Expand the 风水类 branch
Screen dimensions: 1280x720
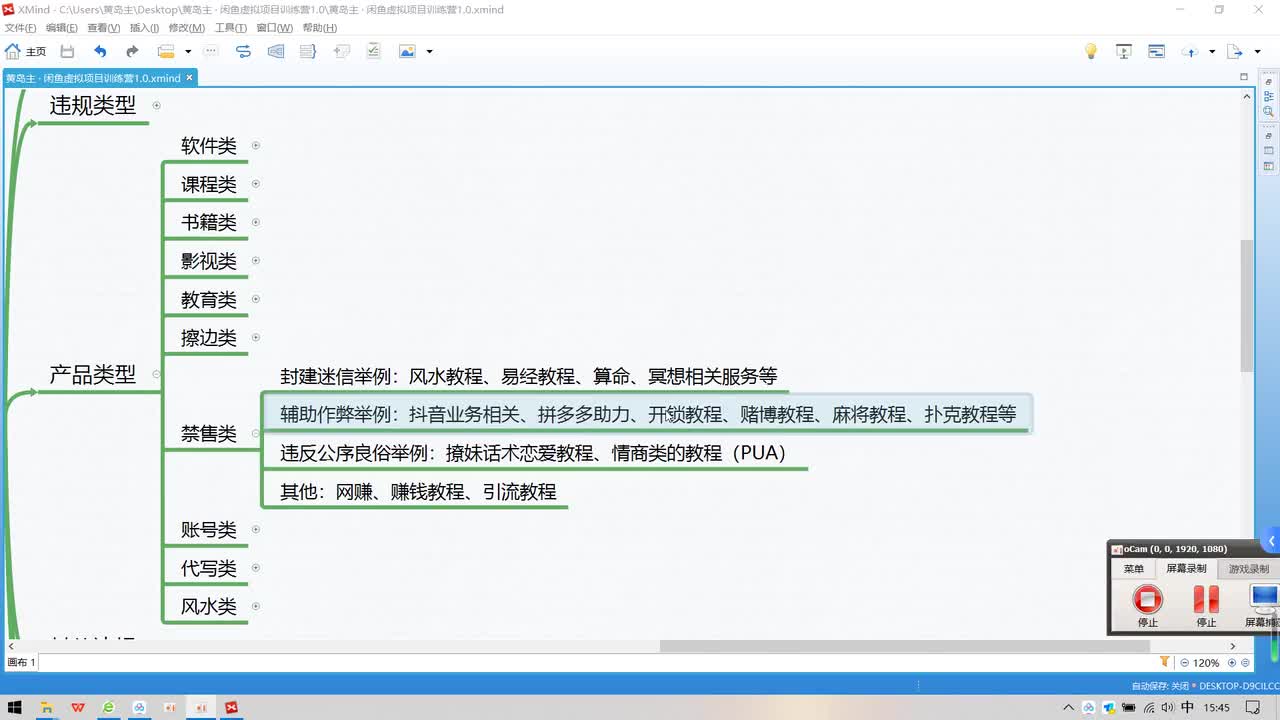click(x=256, y=607)
